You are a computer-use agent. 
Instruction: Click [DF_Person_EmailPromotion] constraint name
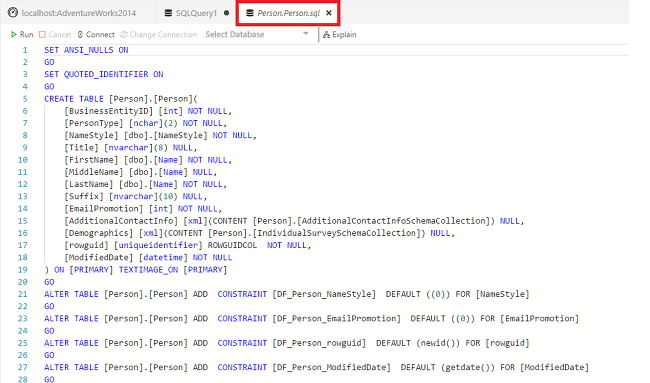336,319
